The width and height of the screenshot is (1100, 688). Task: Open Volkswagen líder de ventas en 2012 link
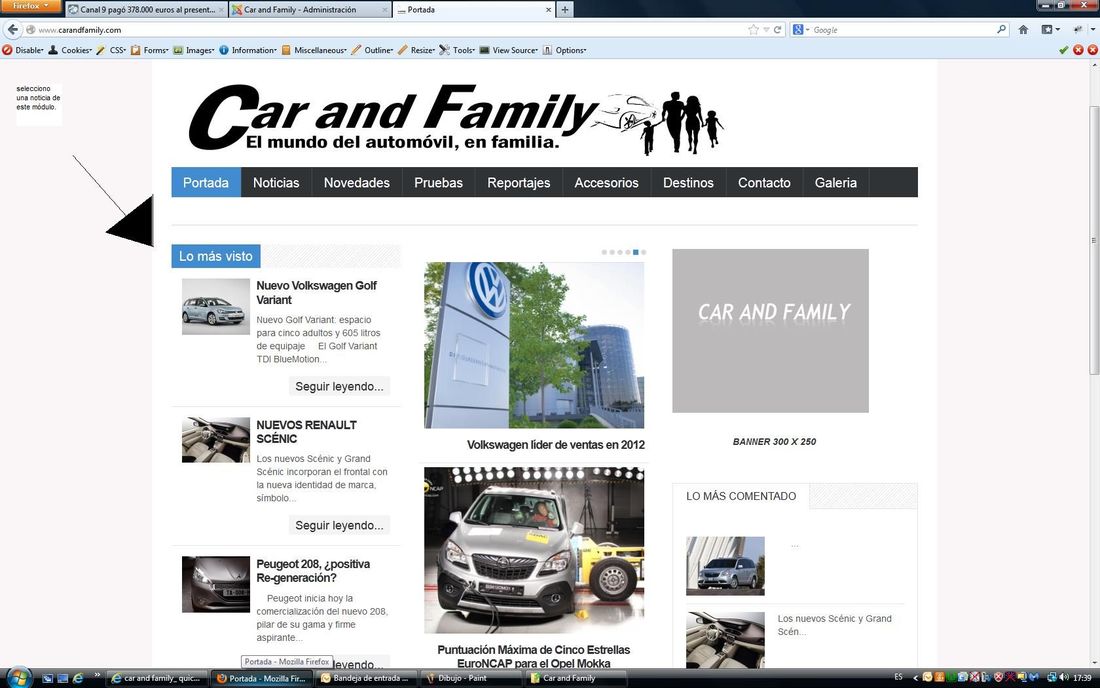click(x=556, y=445)
